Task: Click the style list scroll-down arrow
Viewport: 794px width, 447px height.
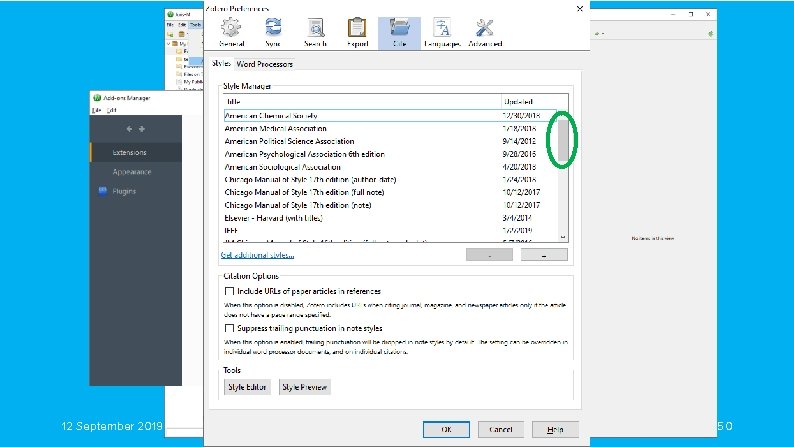Action: click(563, 236)
